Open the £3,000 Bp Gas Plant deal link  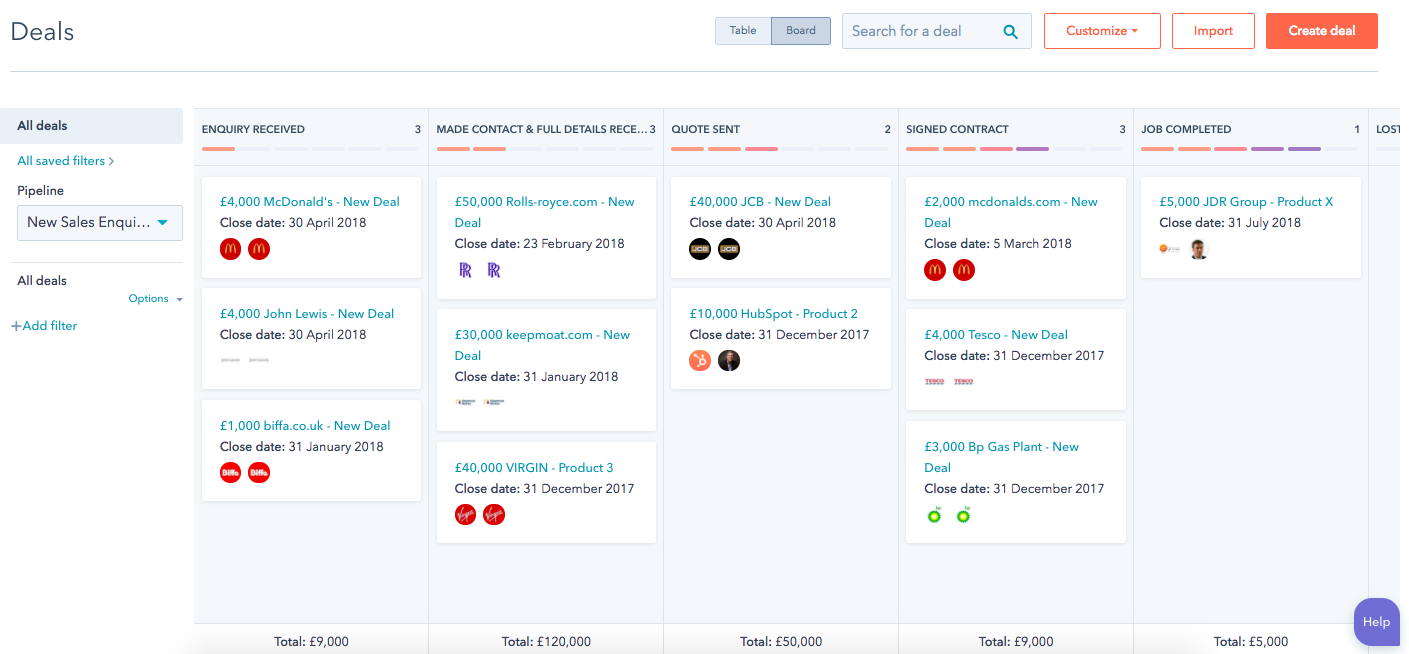1002,457
